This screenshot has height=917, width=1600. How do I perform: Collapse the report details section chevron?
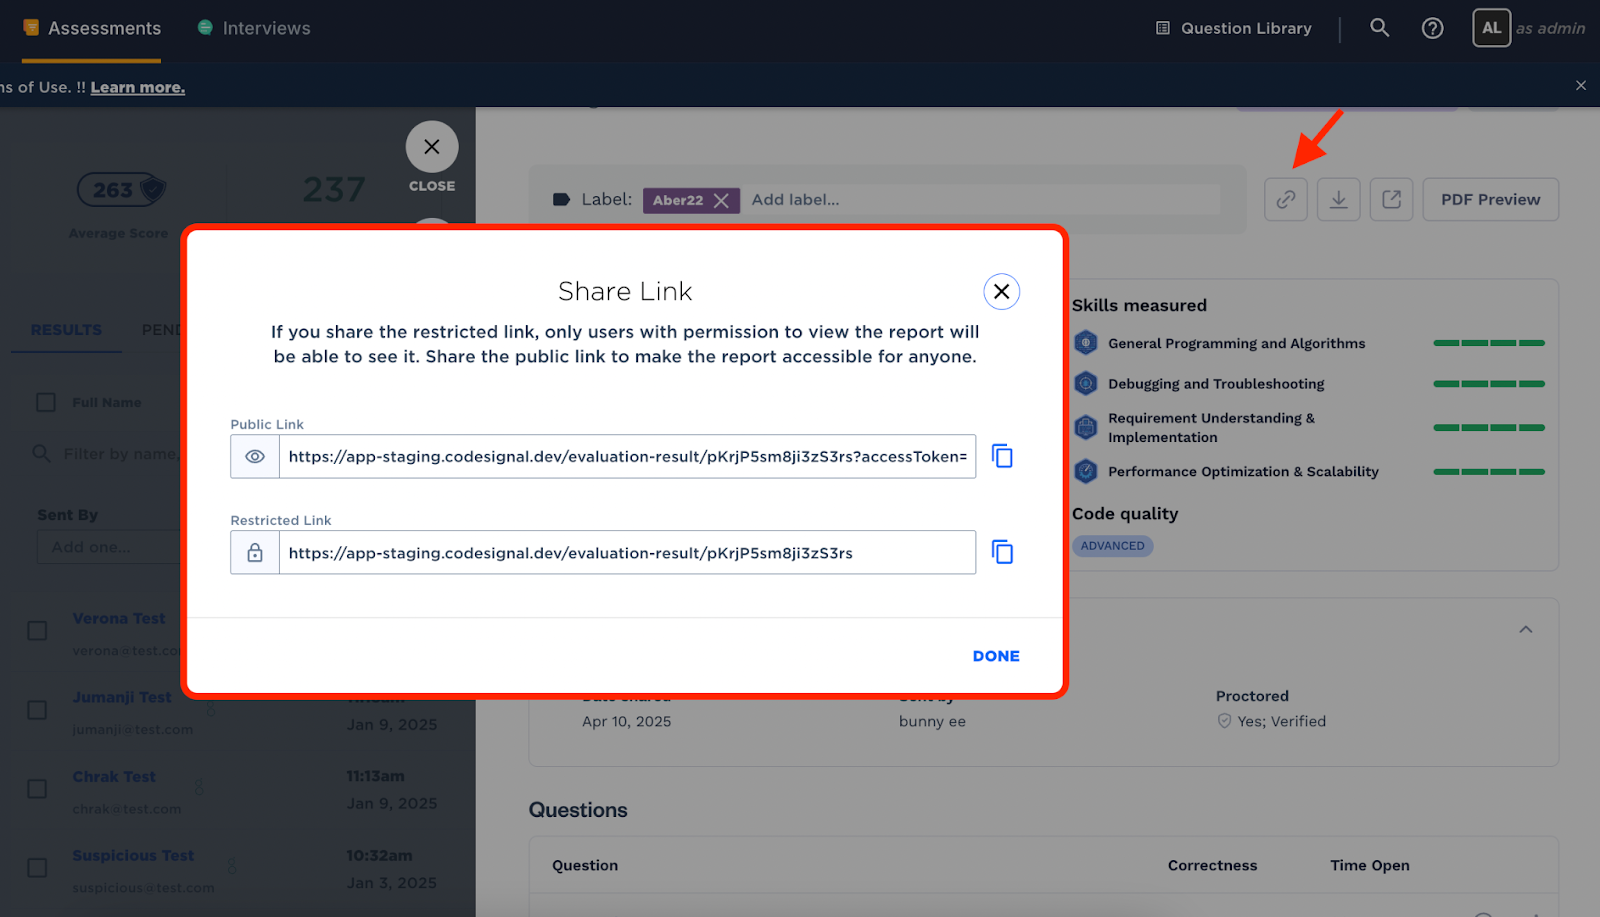1525,630
